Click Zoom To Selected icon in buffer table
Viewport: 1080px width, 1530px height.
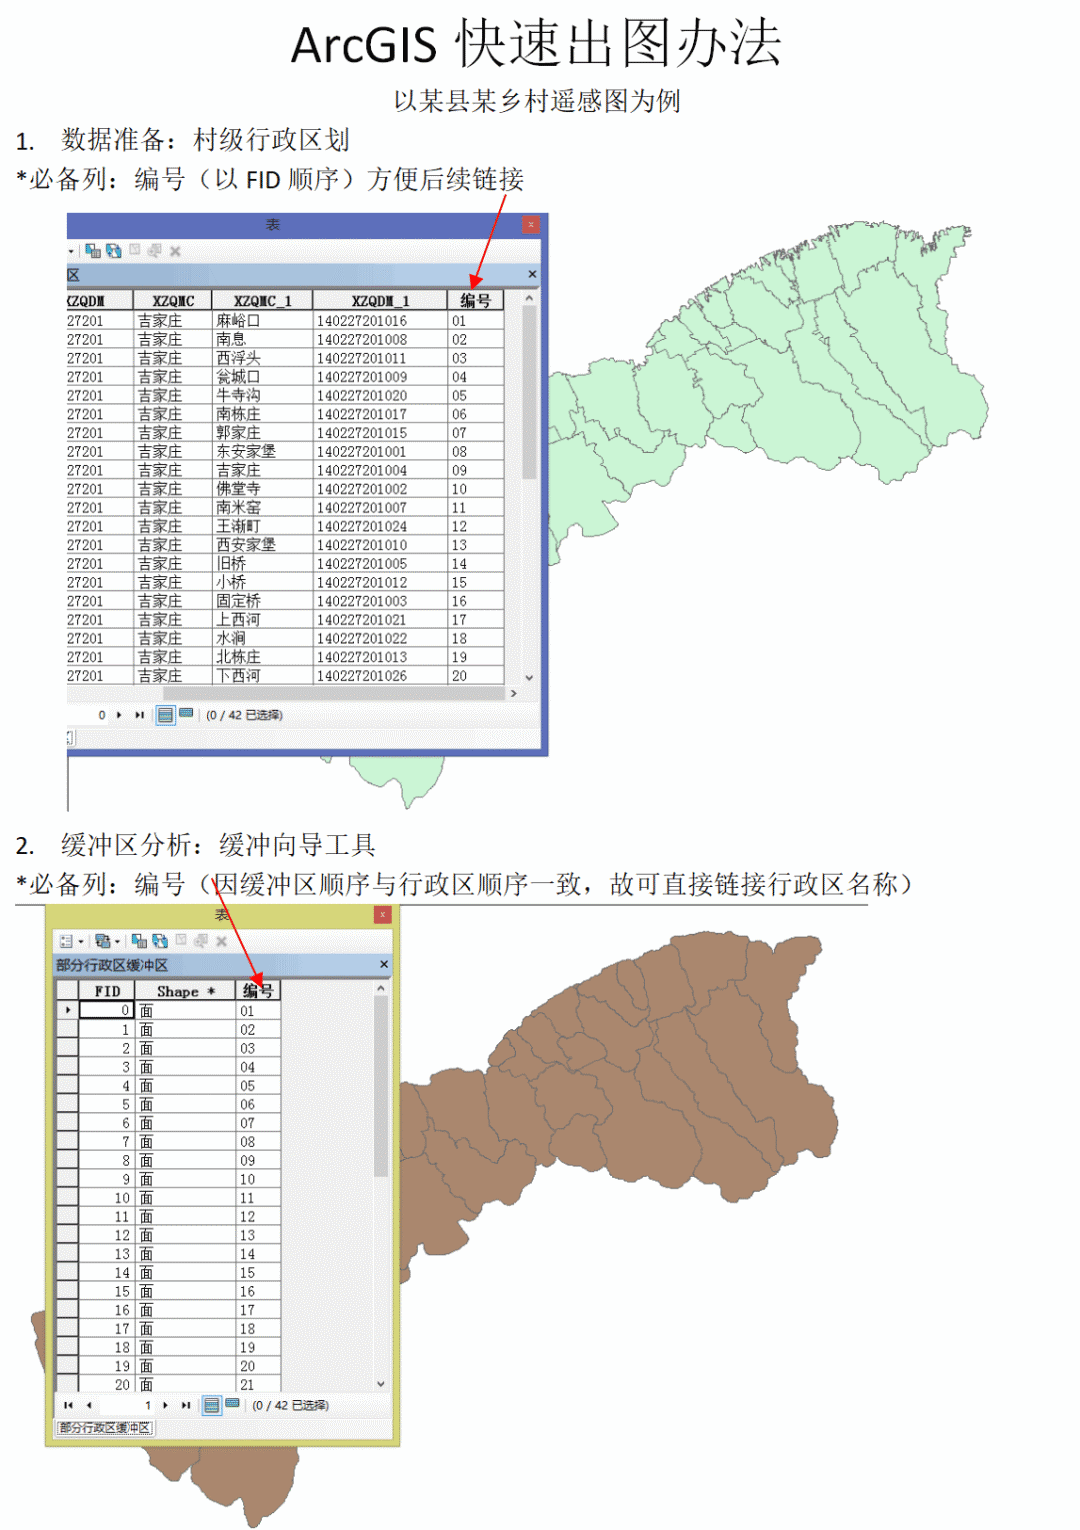click(x=201, y=941)
